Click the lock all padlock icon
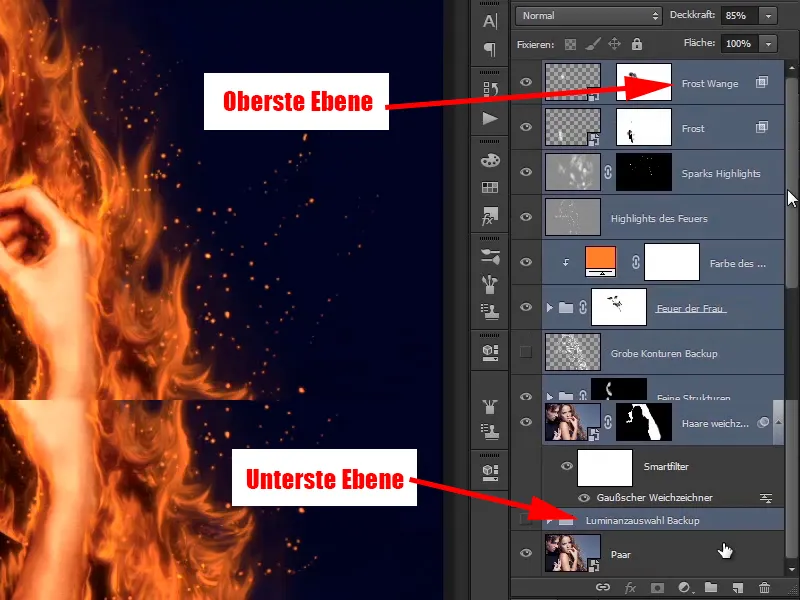 pyautogui.click(x=637, y=44)
